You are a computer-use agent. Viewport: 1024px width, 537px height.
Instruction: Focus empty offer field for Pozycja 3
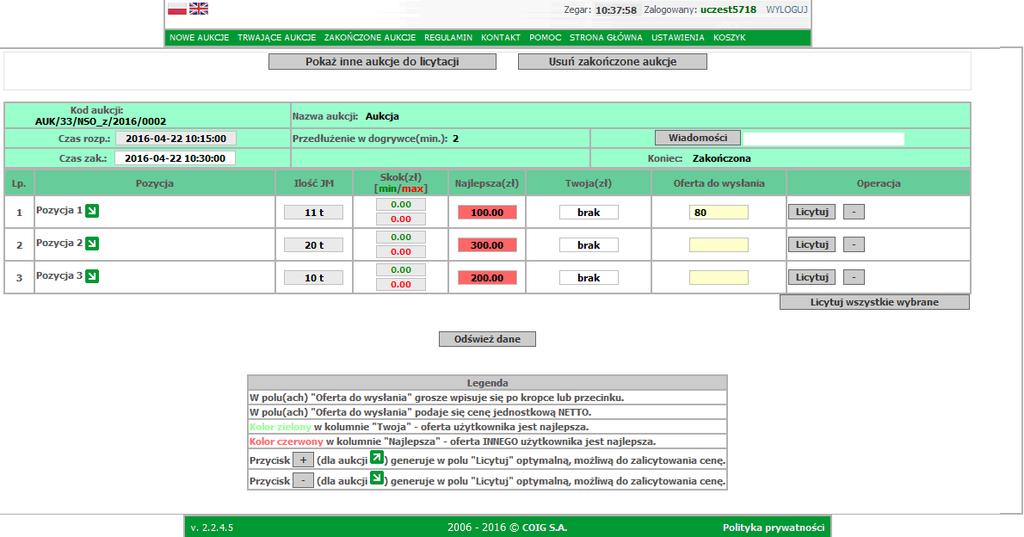(718, 278)
